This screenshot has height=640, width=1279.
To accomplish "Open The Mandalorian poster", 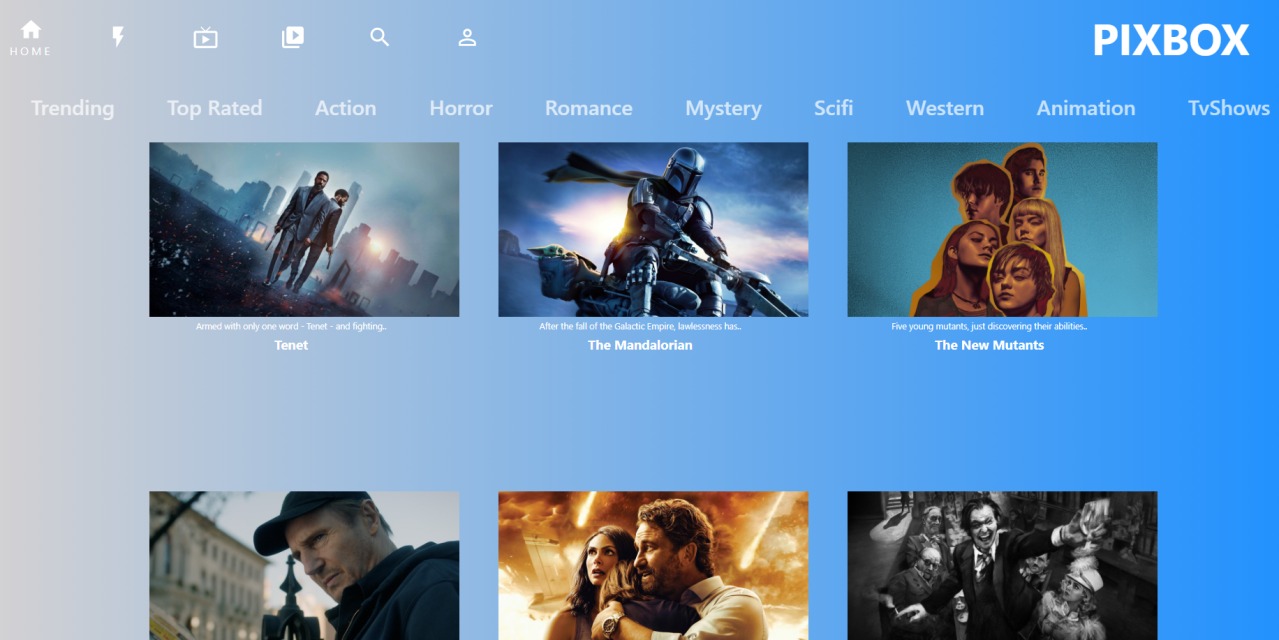I will [x=653, y=229].
